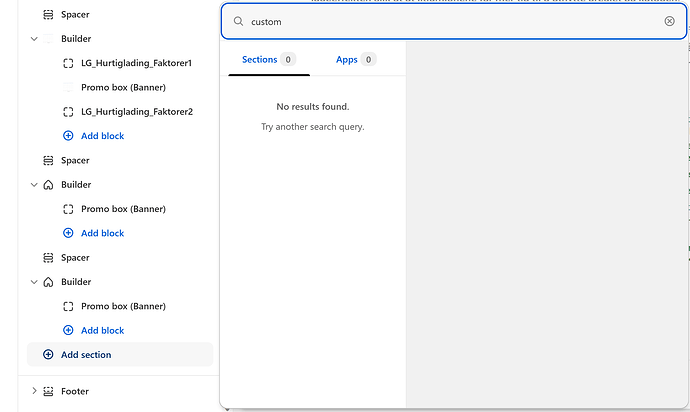
Task: Select Promo box (Banner) between the LG_Hurtiglading blocks
Action: [x=123, y=87]
